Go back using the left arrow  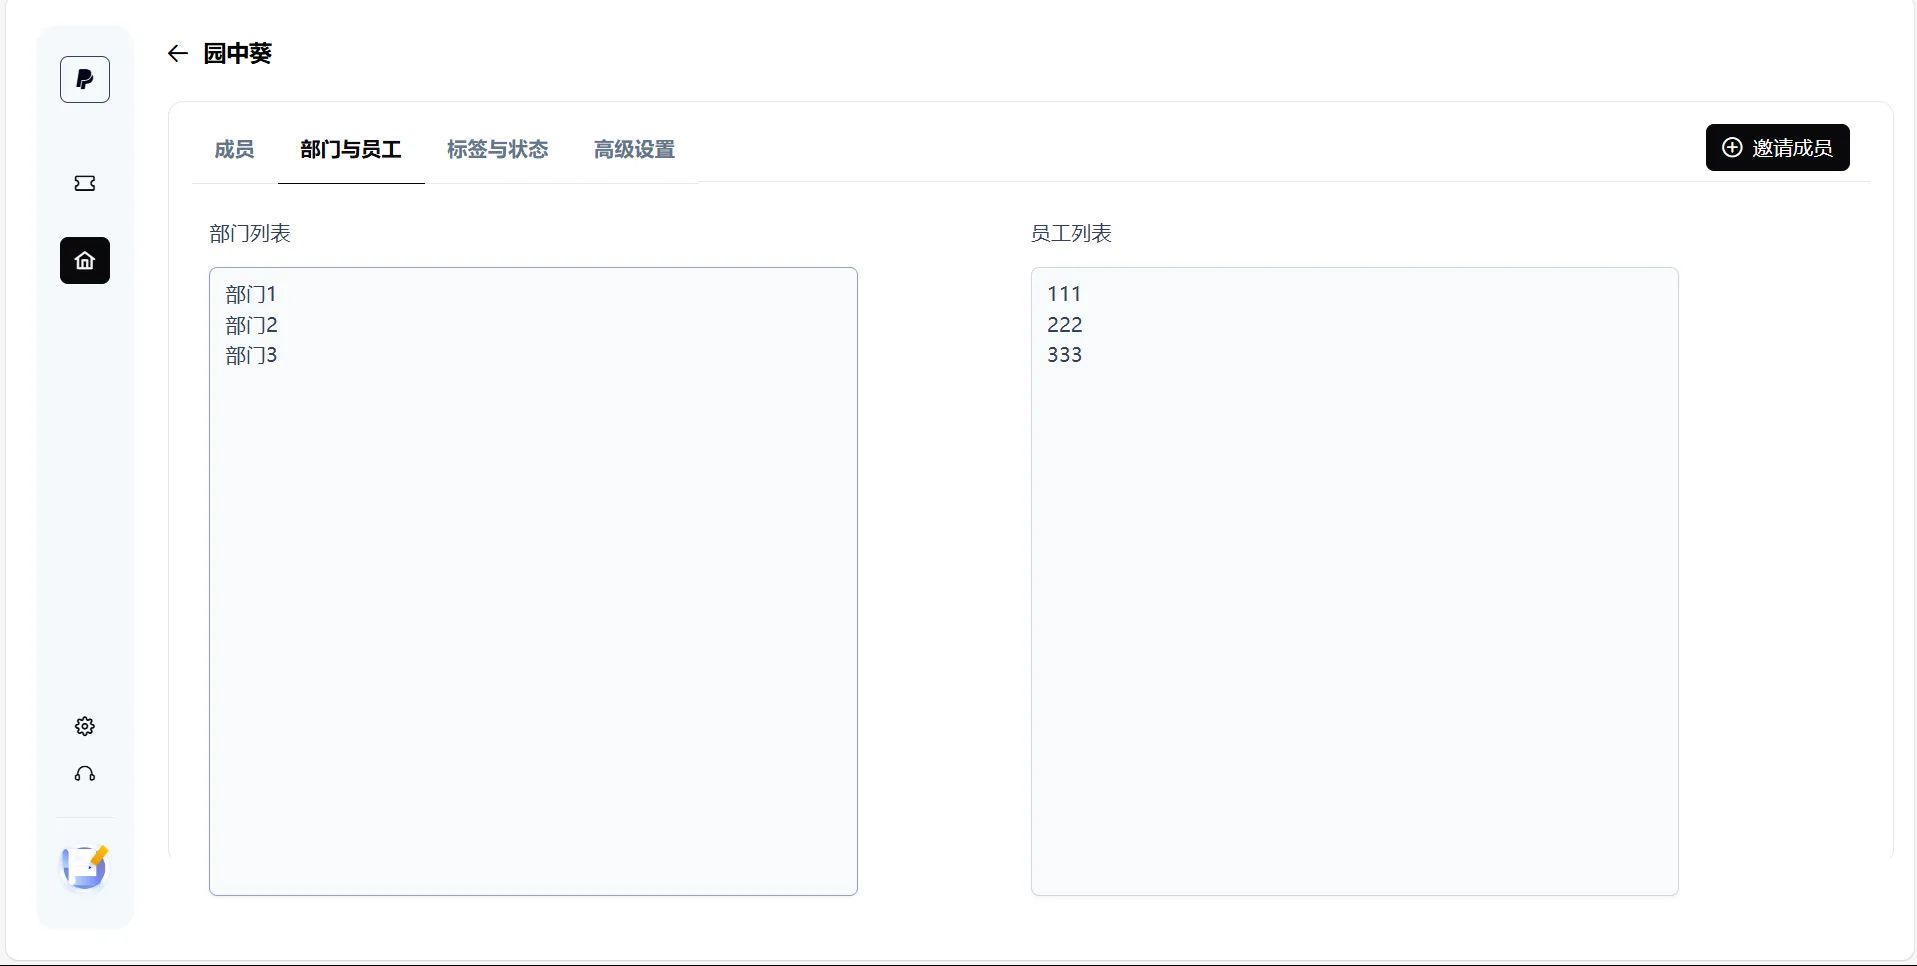click(x=178, y=54)
